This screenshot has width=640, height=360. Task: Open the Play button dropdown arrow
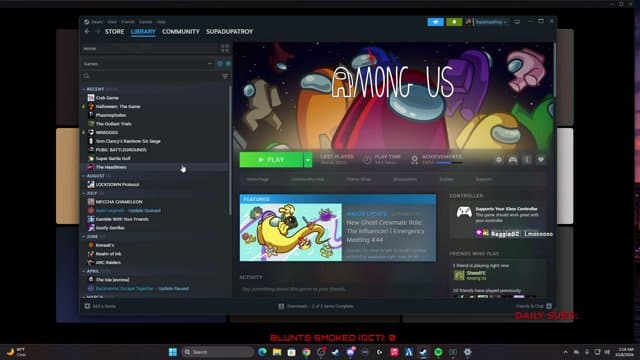tap(308, 160)
